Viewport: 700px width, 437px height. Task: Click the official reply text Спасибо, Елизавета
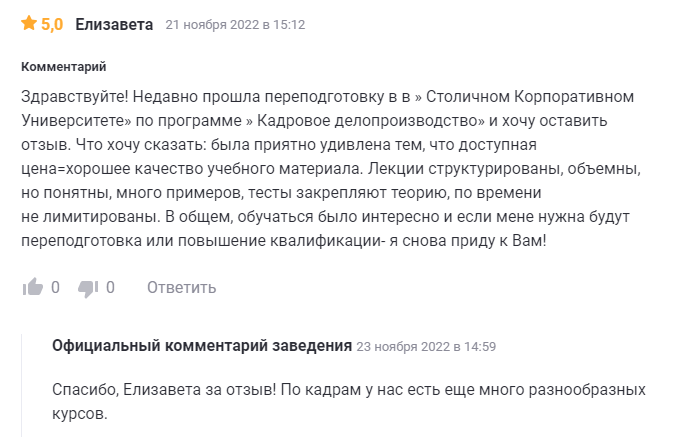pos(349,402)
